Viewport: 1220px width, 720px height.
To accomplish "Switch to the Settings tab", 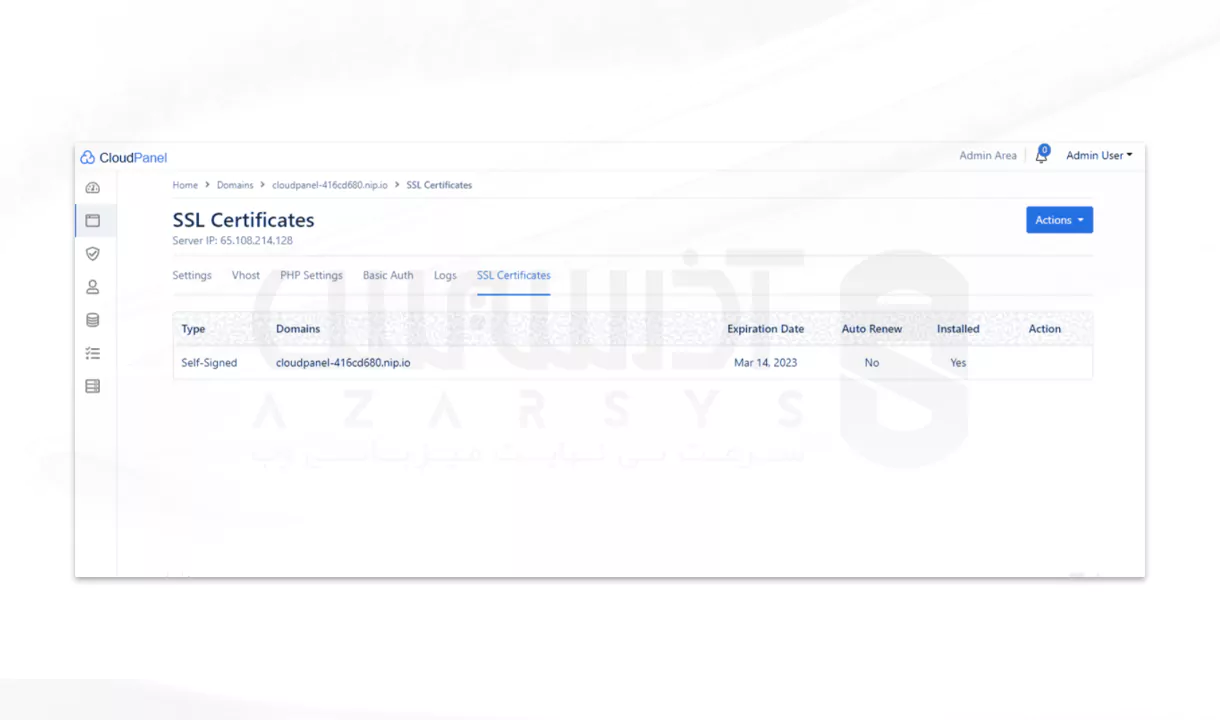I will (x=192, y=275).
